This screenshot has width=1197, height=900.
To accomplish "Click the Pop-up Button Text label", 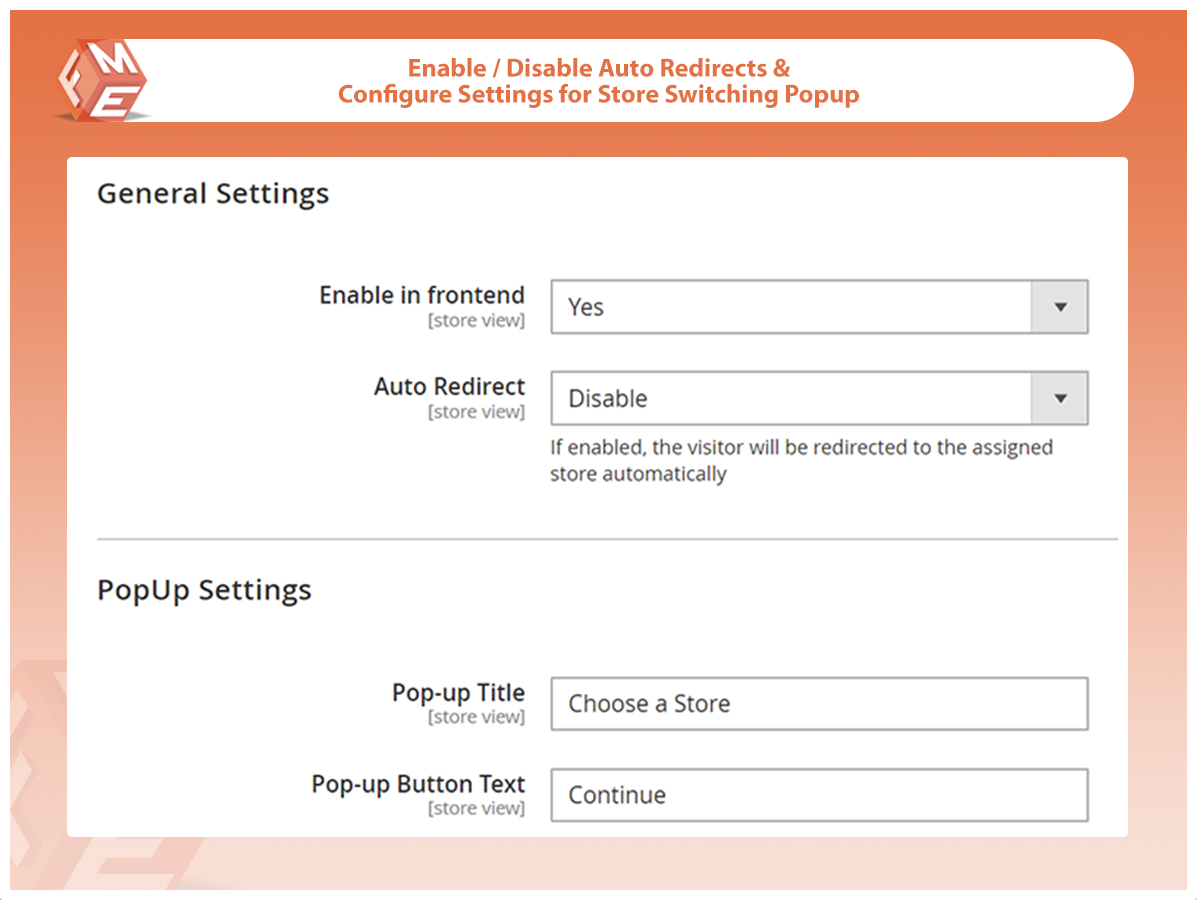I will [418, 783].
